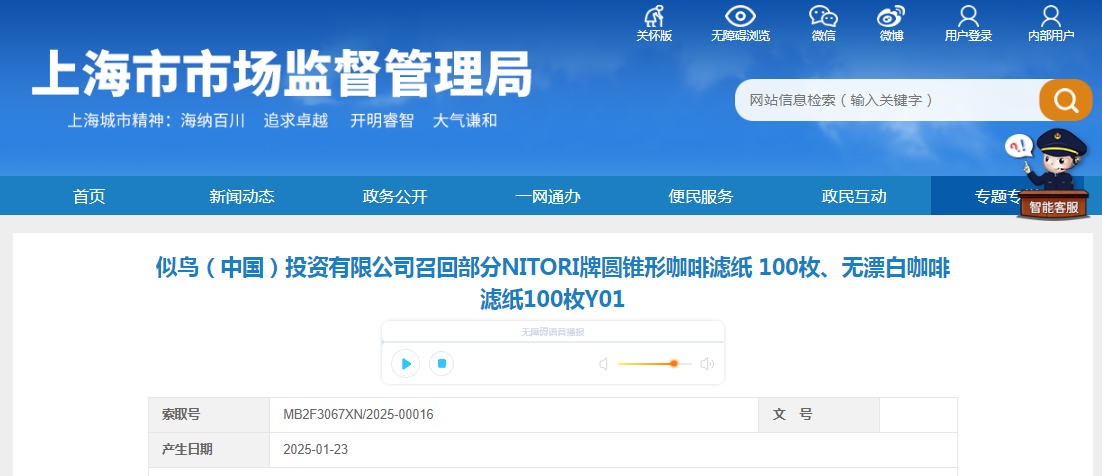
Task: Open the 微信 WeChat icon
Action: coord(823,15)
